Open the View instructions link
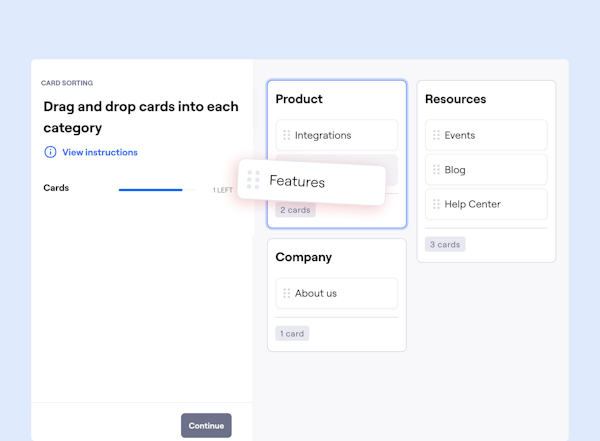 (100, 152)
